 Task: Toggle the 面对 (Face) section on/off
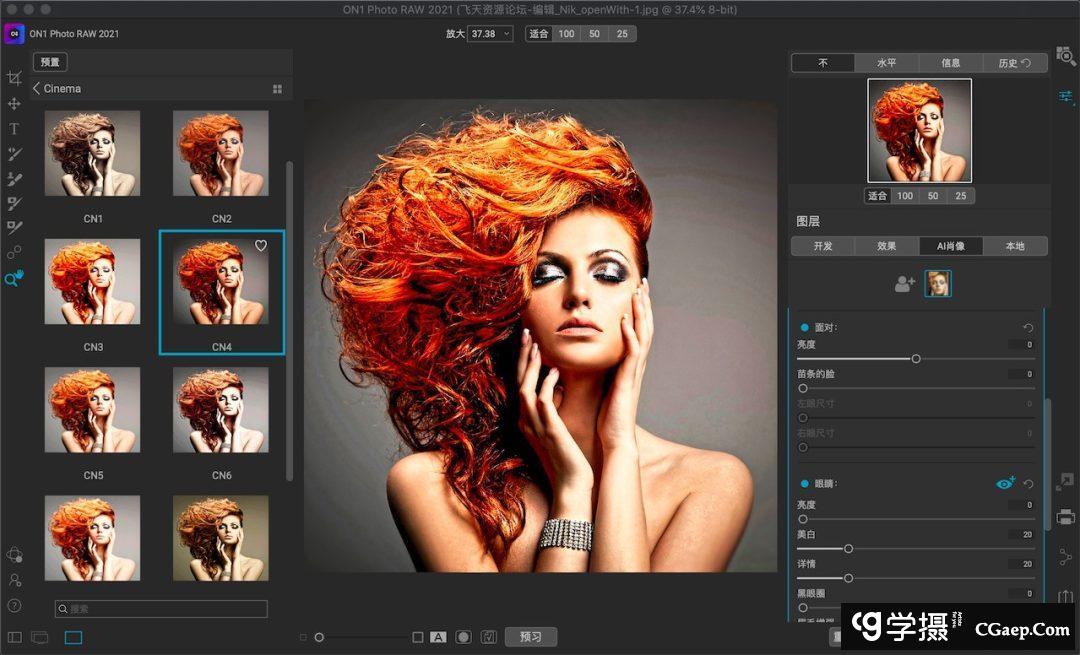pyautogui.click(x=805, y=327)
